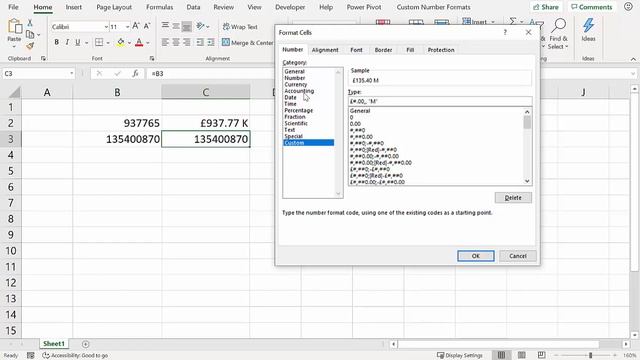Toggle Underline formatting

(x=77, y=42)
